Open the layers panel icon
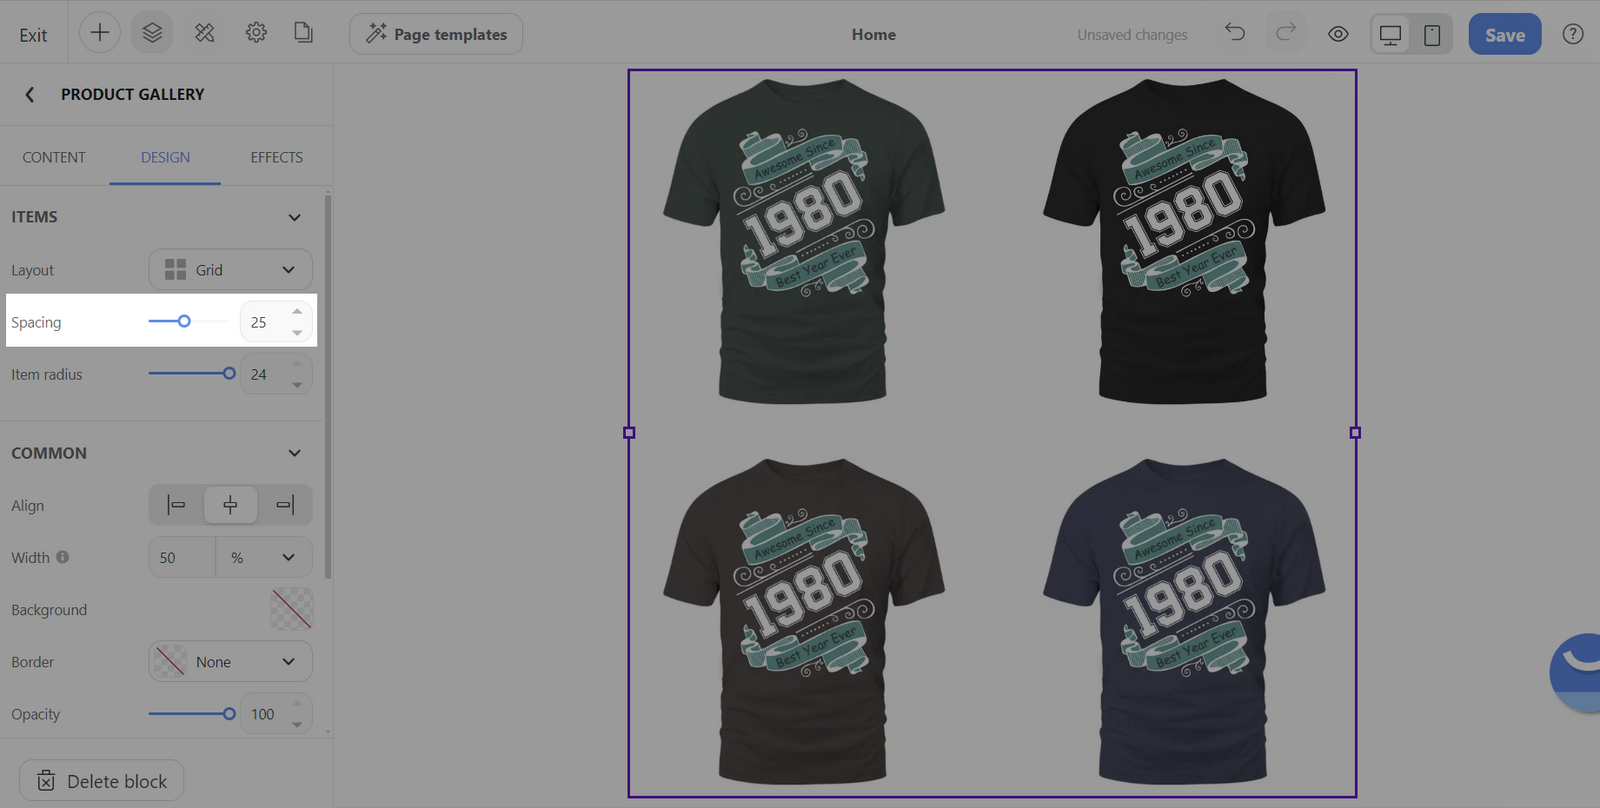Screen dimensions: 1600x808 [152, 33]
